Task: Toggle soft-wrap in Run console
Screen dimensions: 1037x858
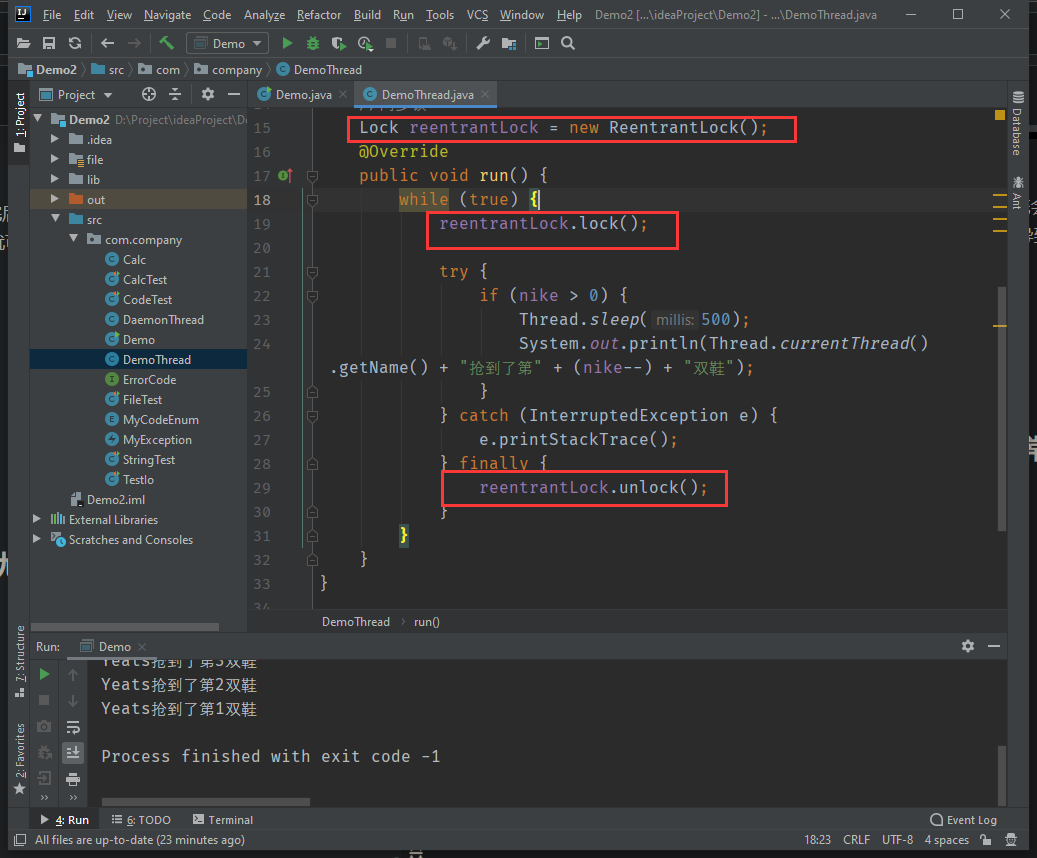Action: tap(73, 727)
